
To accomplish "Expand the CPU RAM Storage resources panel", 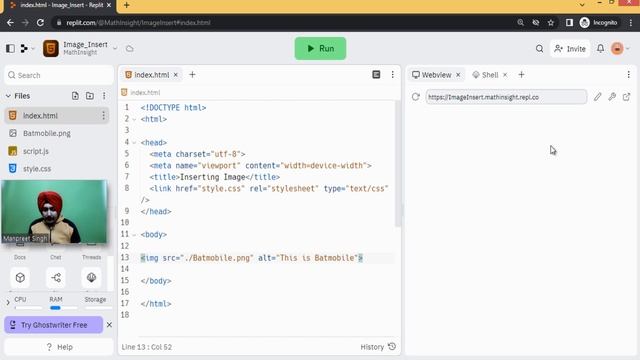I will 8,302.
